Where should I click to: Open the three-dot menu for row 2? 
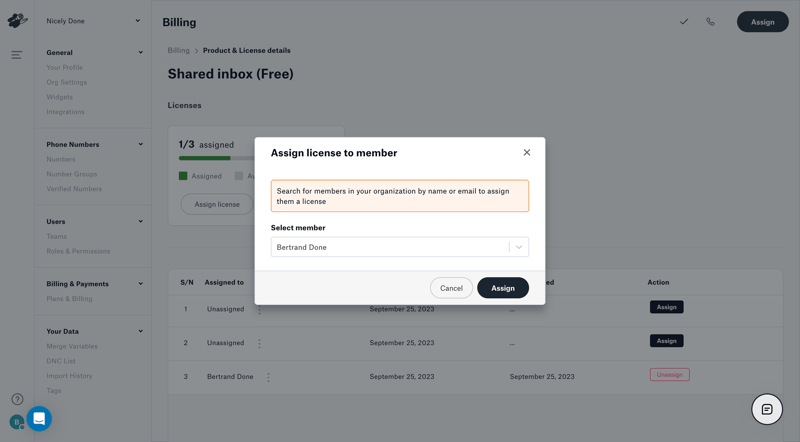click(259, 343)
